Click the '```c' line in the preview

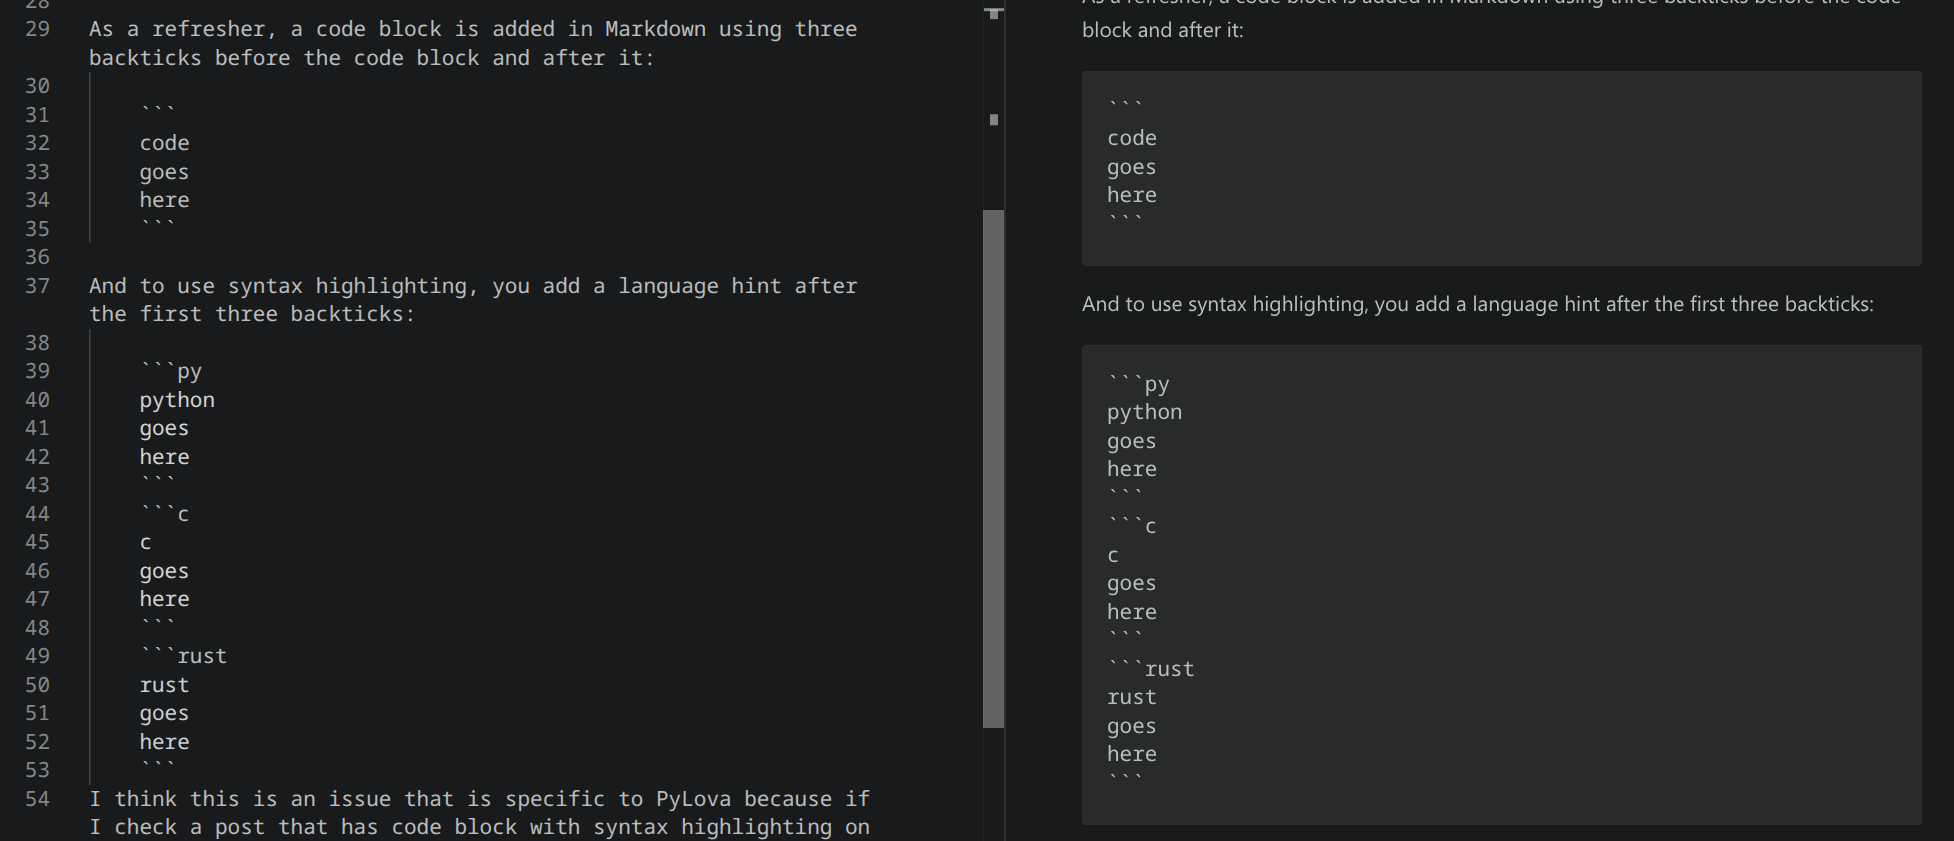coord(1131,526)
